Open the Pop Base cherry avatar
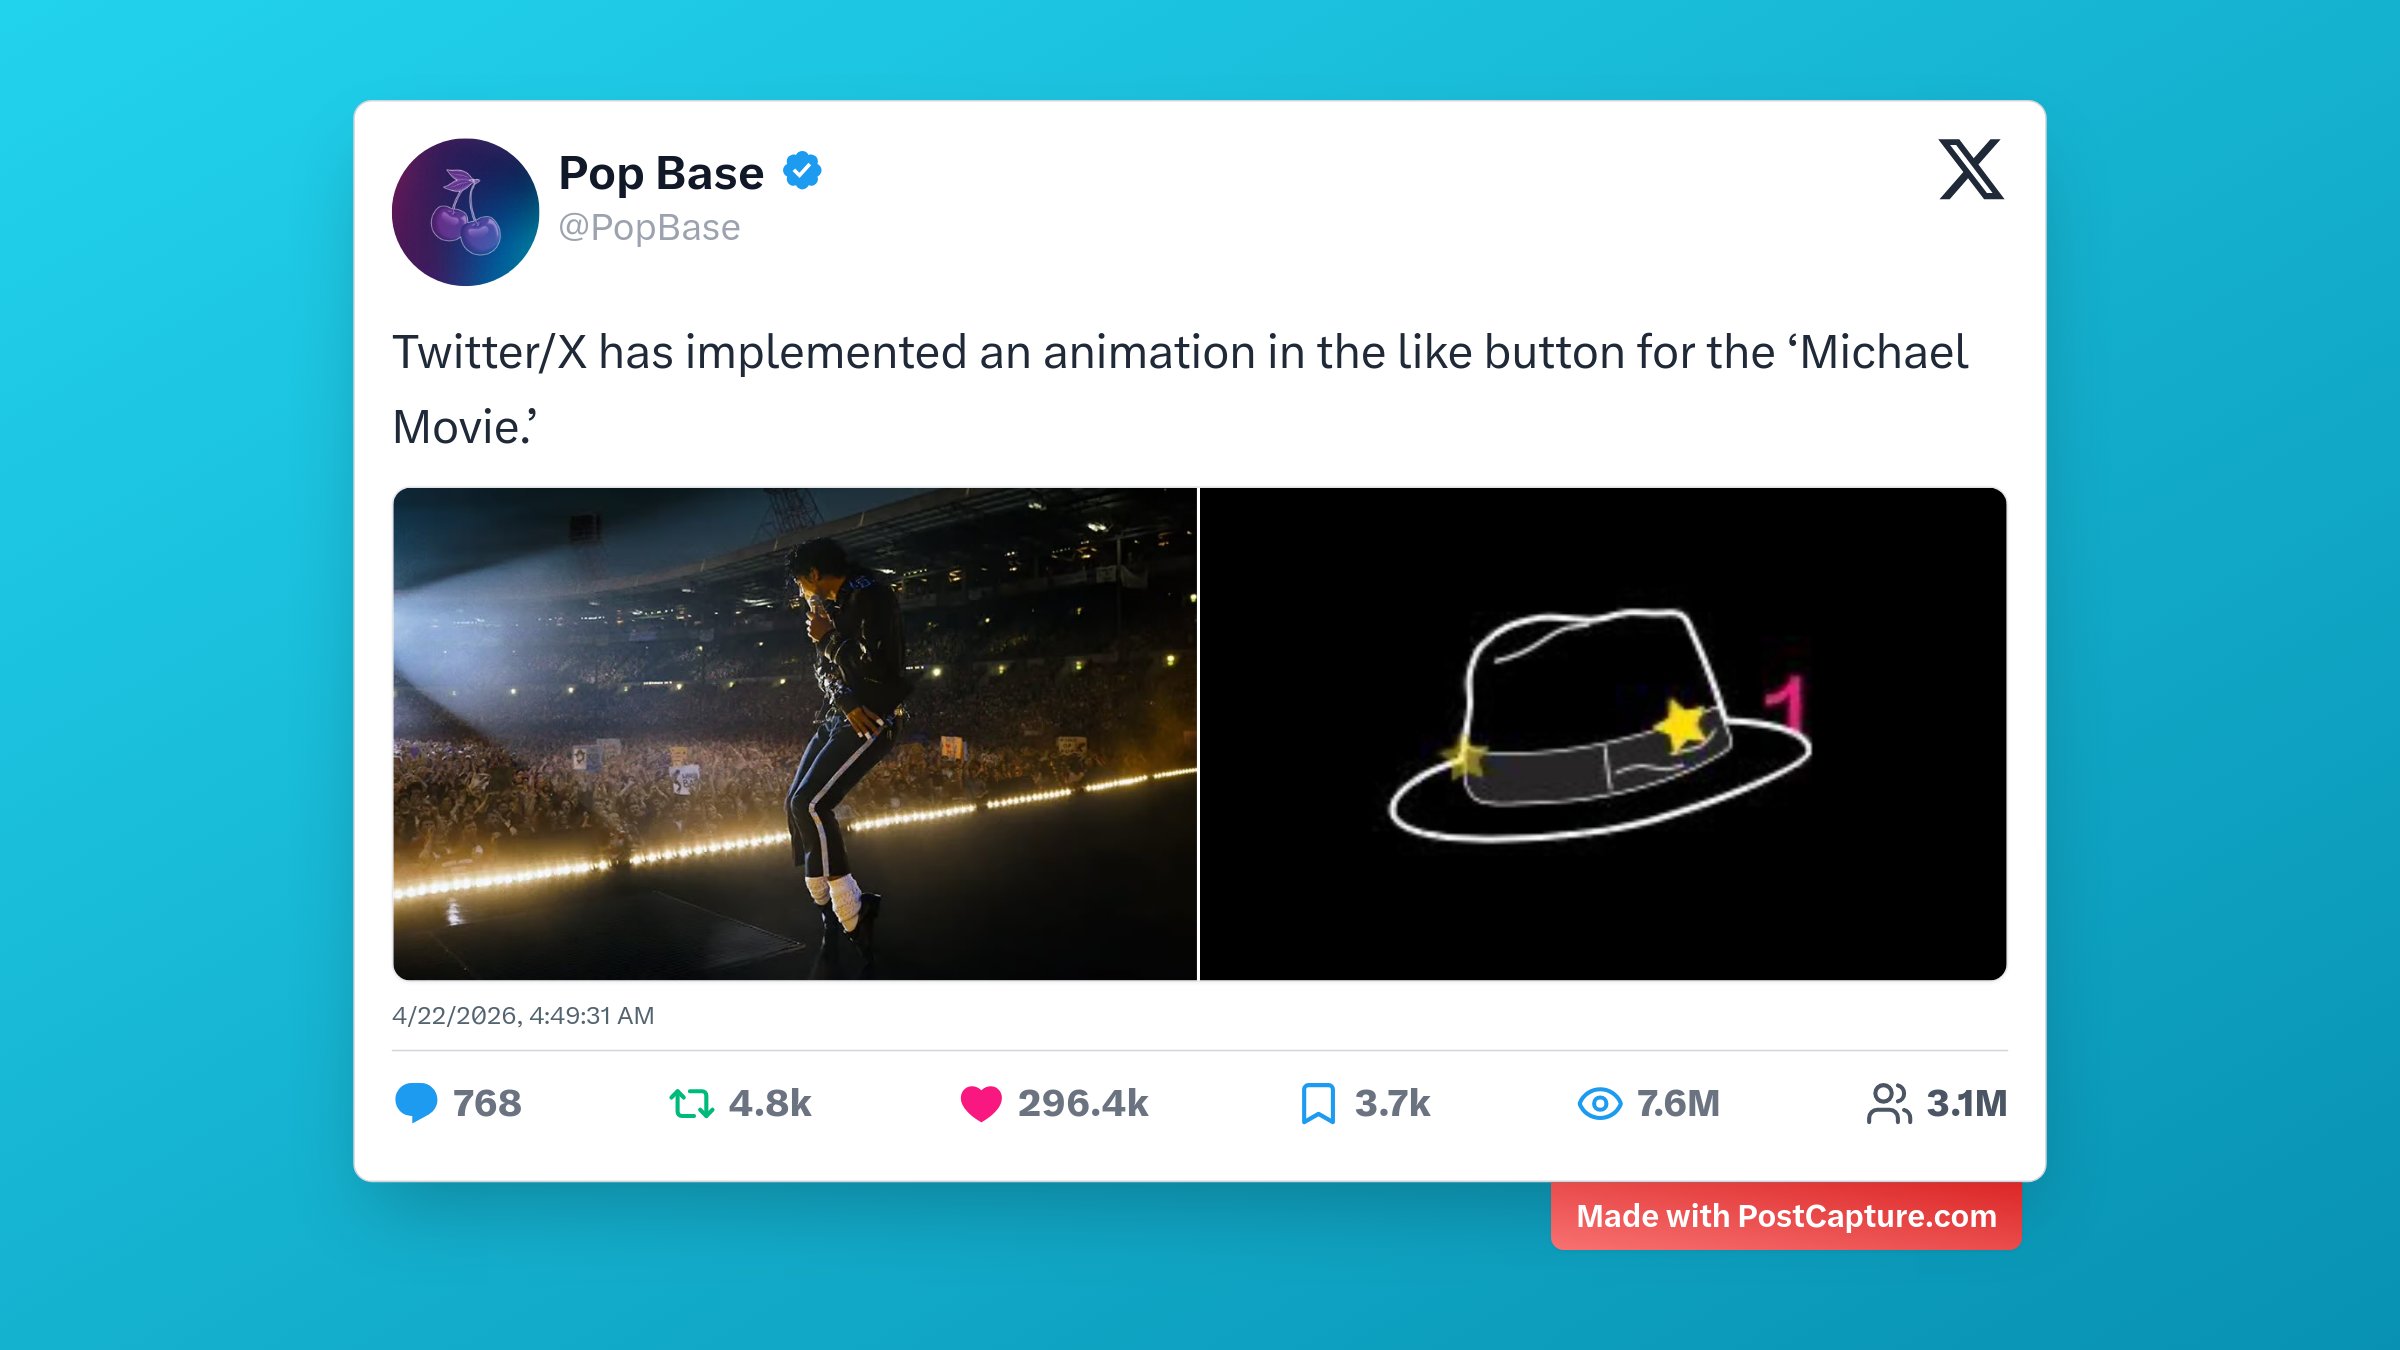This screenshot has width=2400, height=1350. pos(465,212)
